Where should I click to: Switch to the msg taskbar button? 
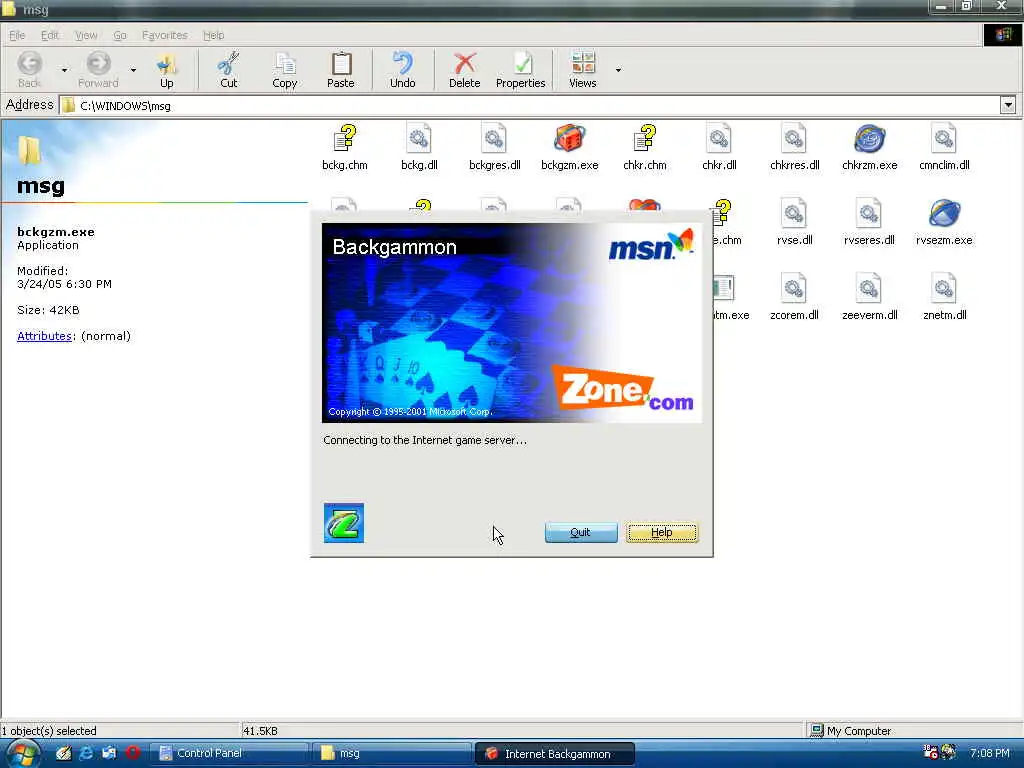pos(391,753)
